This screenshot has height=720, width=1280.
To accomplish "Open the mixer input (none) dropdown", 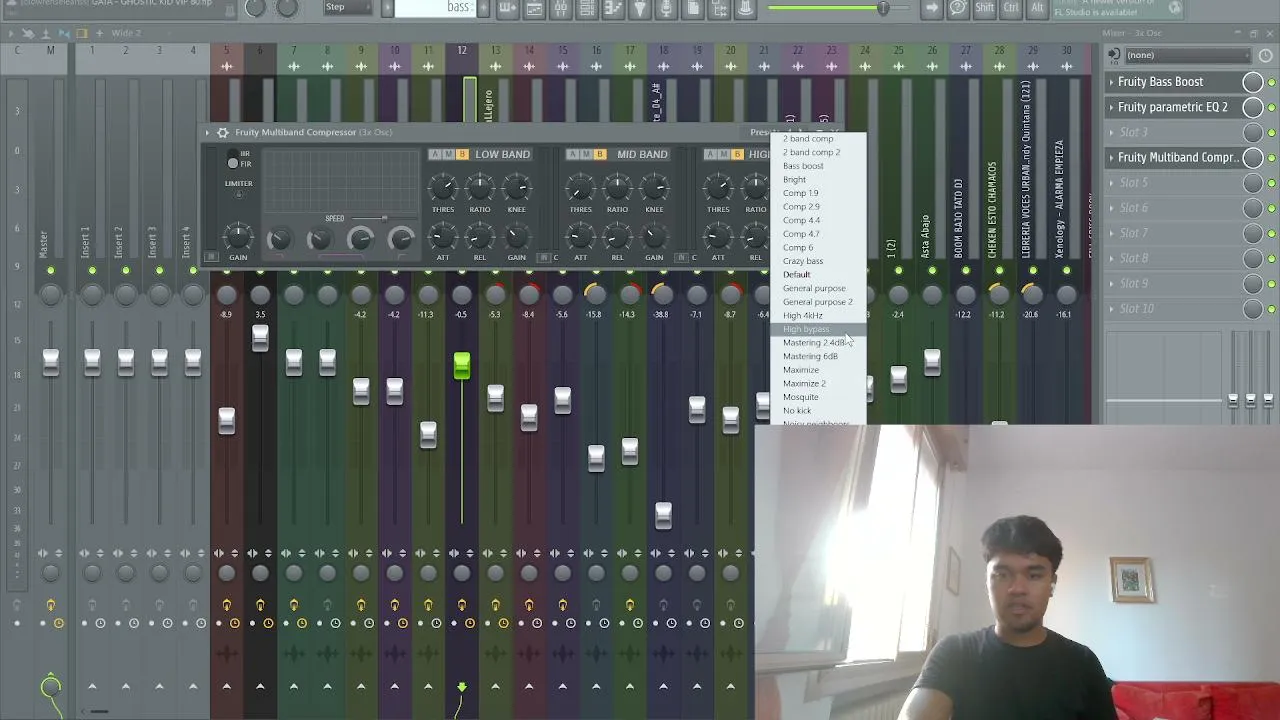I will click(1188, 55).
